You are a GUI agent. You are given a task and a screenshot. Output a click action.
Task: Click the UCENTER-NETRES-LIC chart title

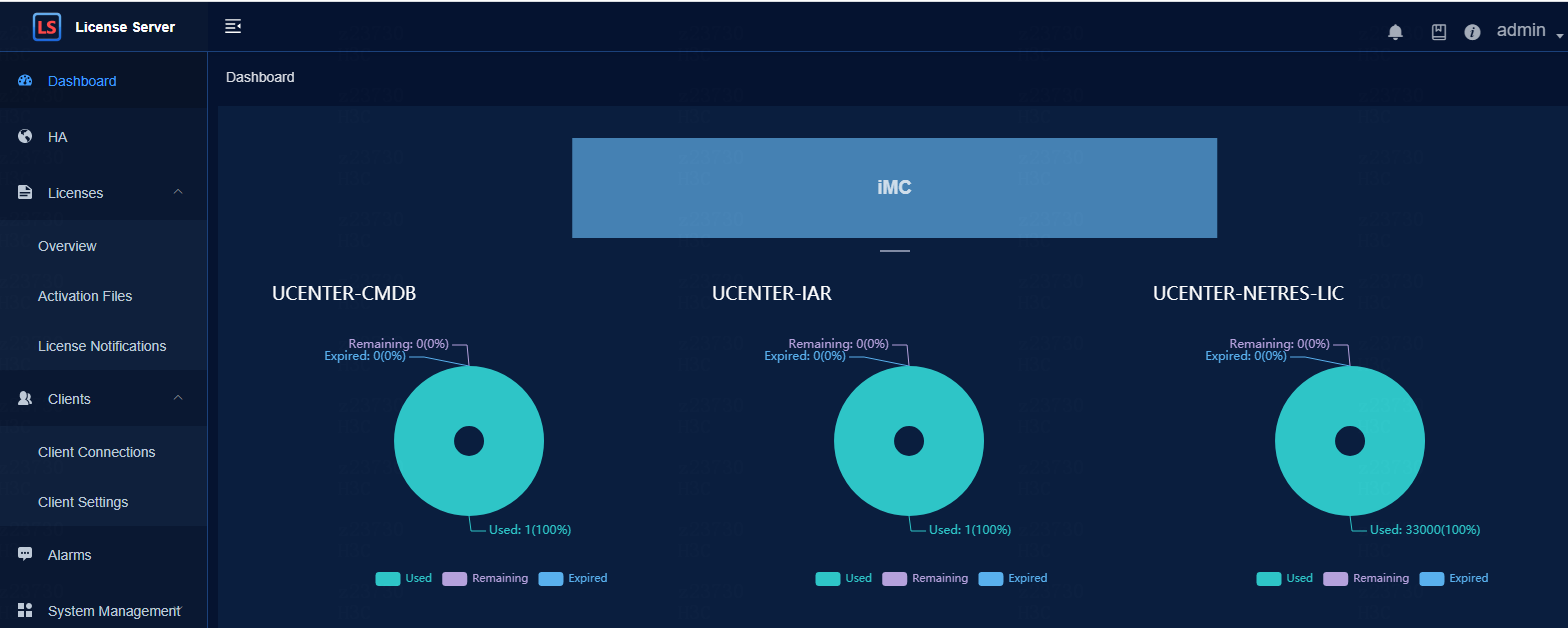1248,294
